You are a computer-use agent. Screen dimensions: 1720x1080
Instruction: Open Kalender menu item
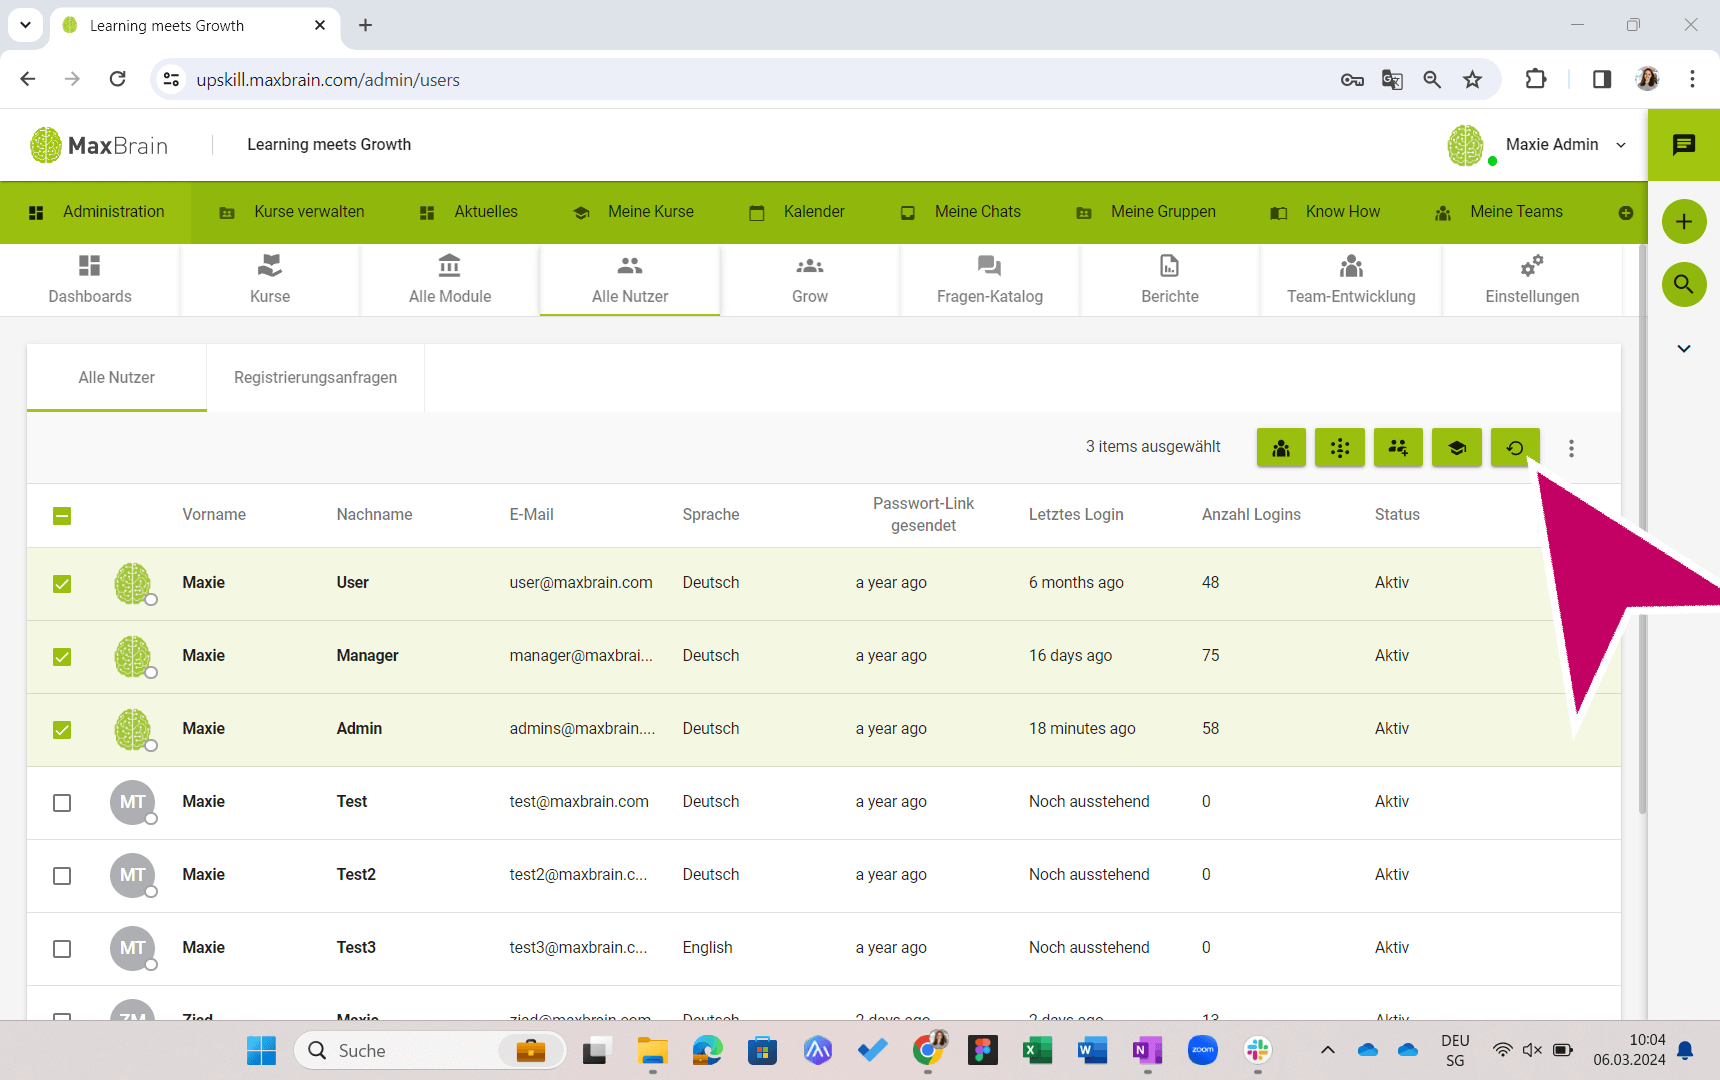point(797,212)
